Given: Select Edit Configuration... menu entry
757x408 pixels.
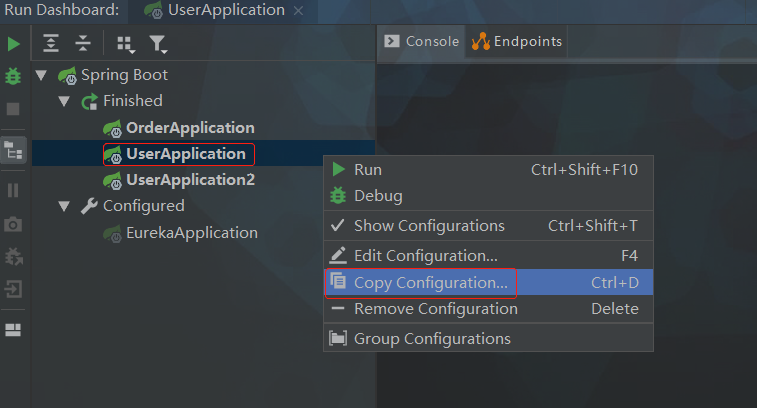Looking at the screenshot, I should [426, 256].
